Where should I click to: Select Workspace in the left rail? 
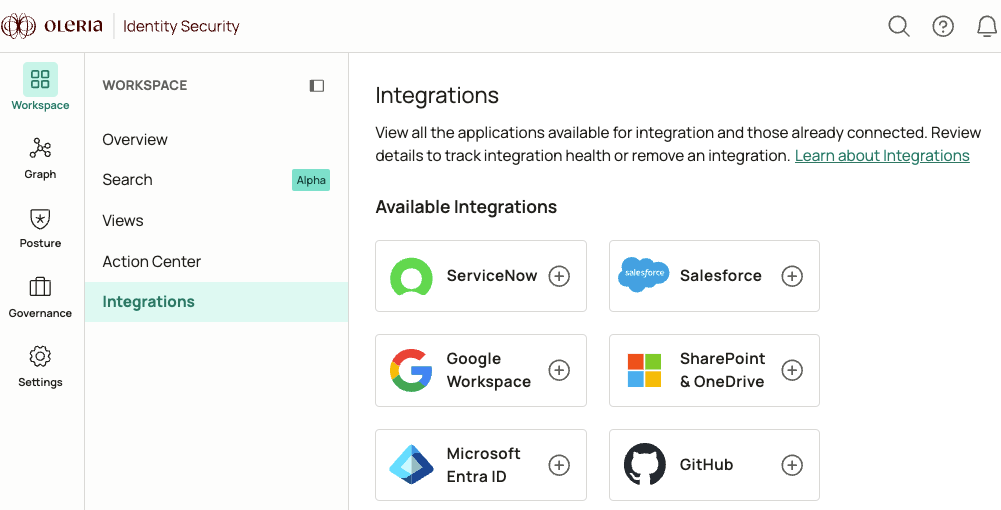[x=40, y=87]
